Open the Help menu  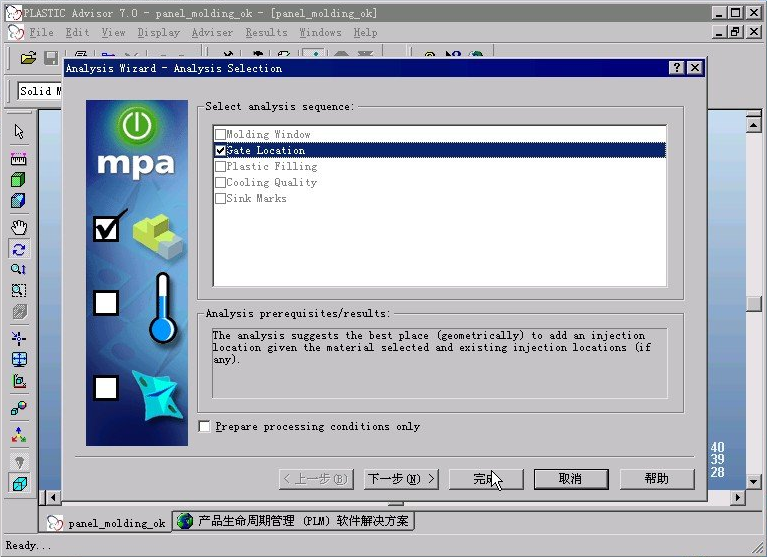pos(365,33)
